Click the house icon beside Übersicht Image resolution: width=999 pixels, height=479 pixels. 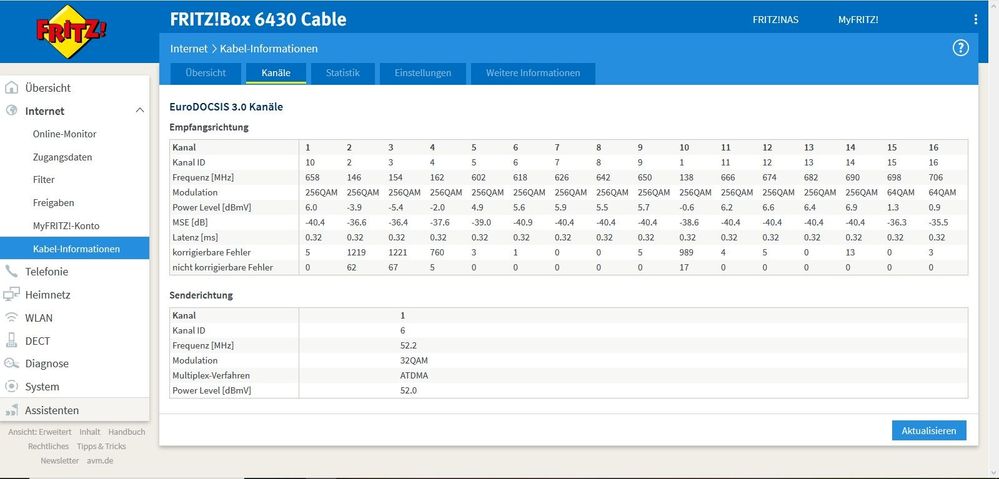[11, 88]
